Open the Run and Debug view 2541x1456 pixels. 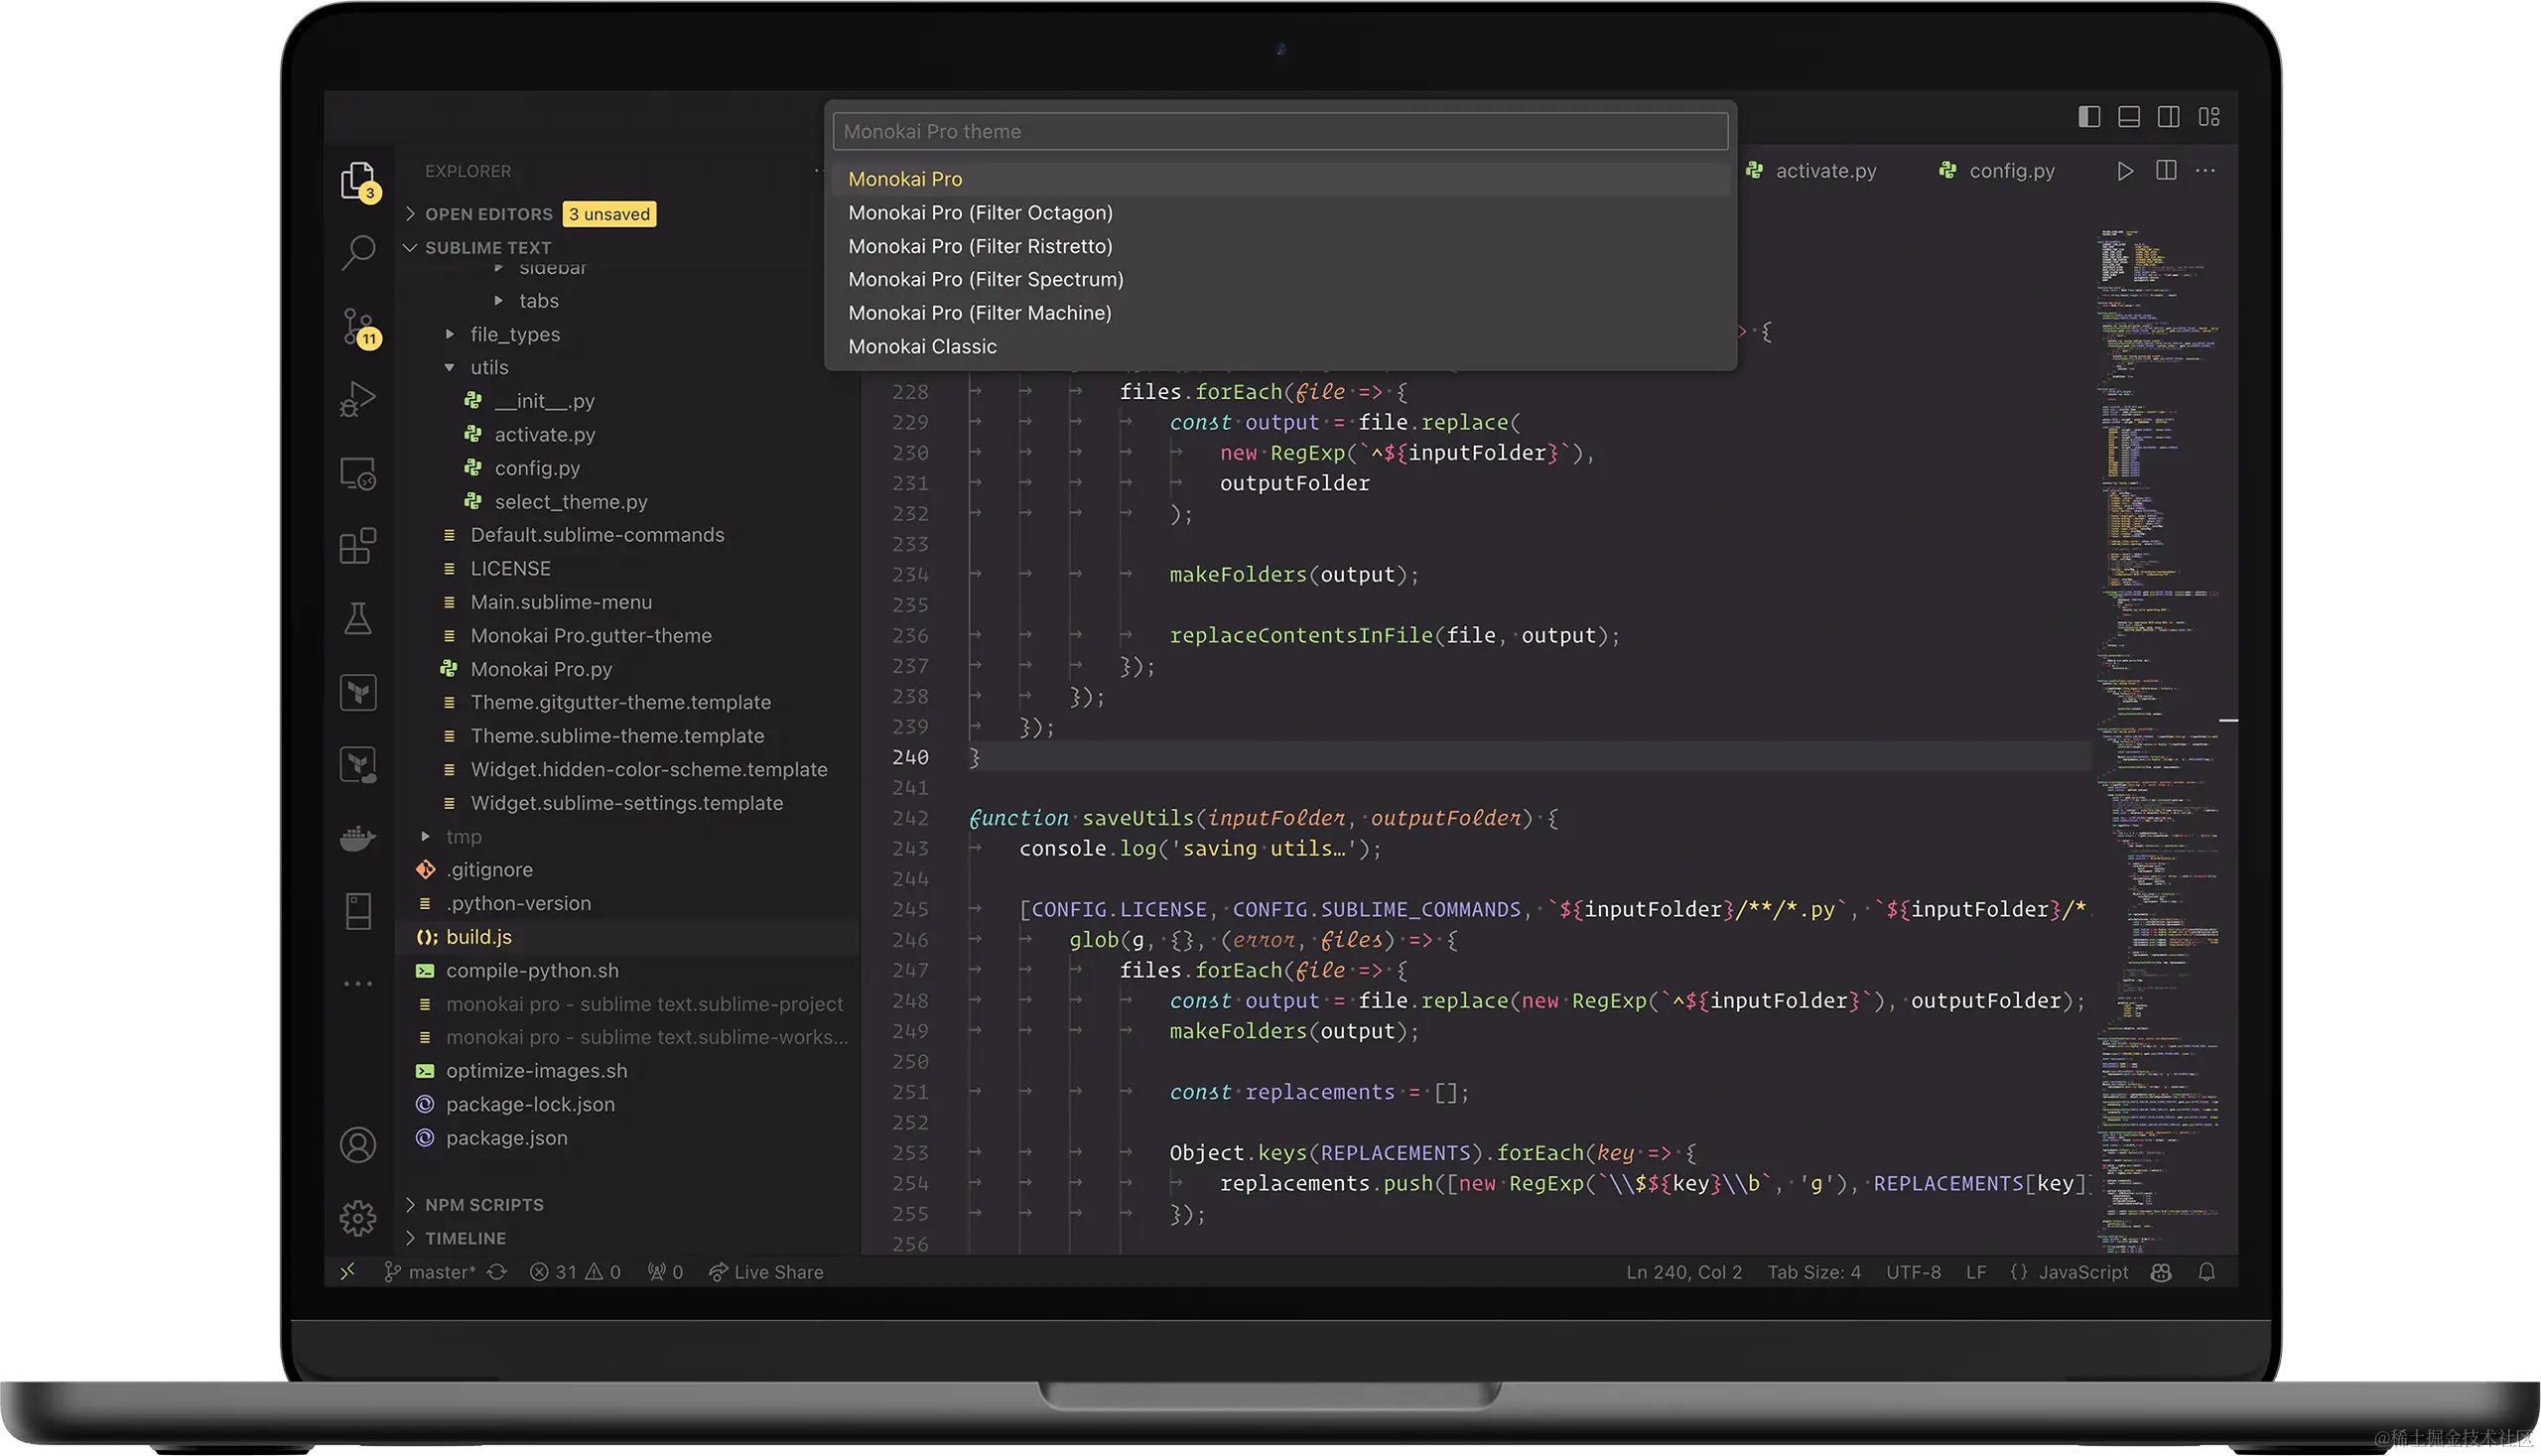coord(358,399)
